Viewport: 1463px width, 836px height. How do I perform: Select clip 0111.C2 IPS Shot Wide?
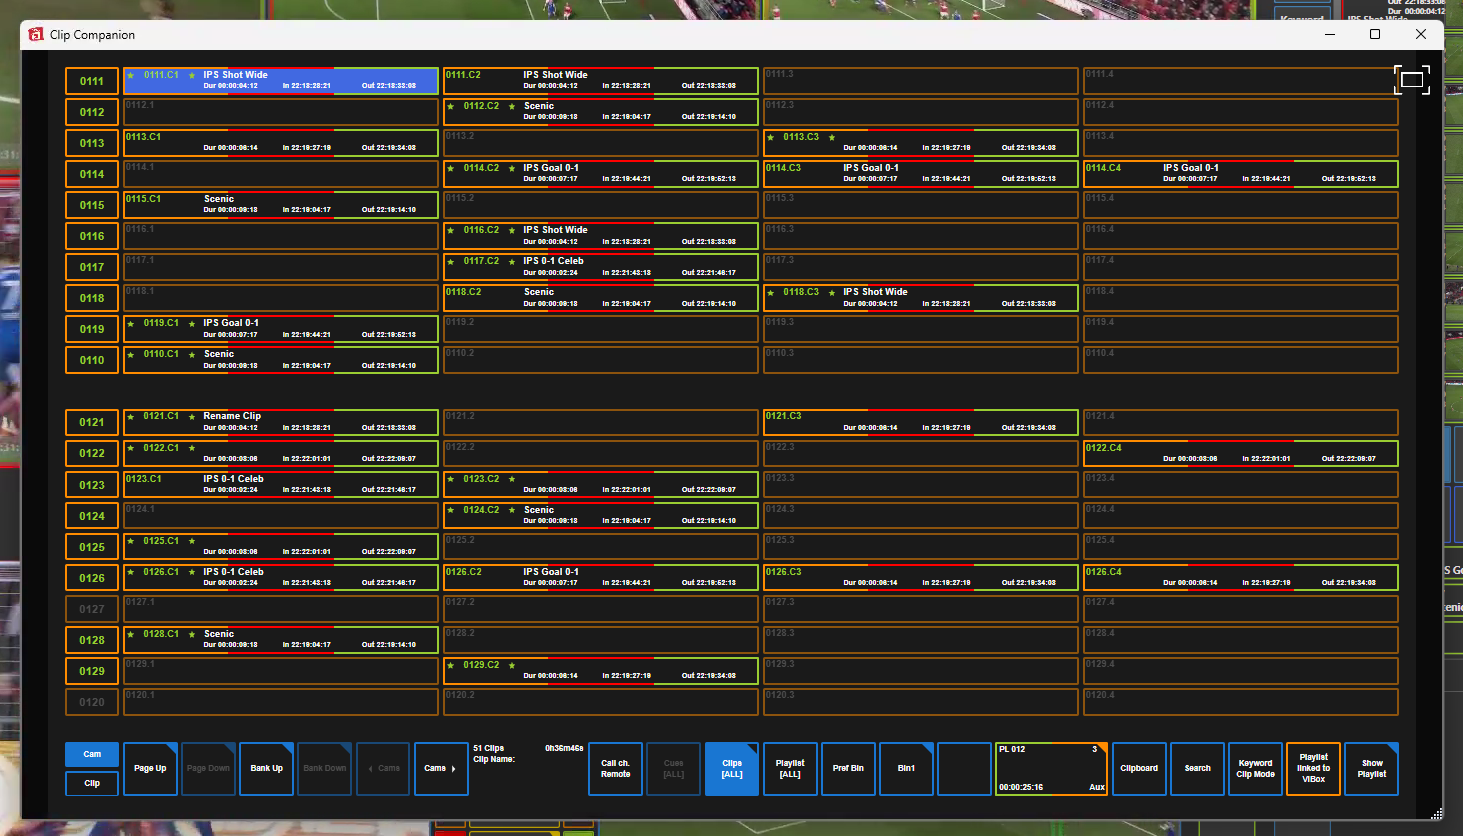pyautogui.click(x=601, y=81)
